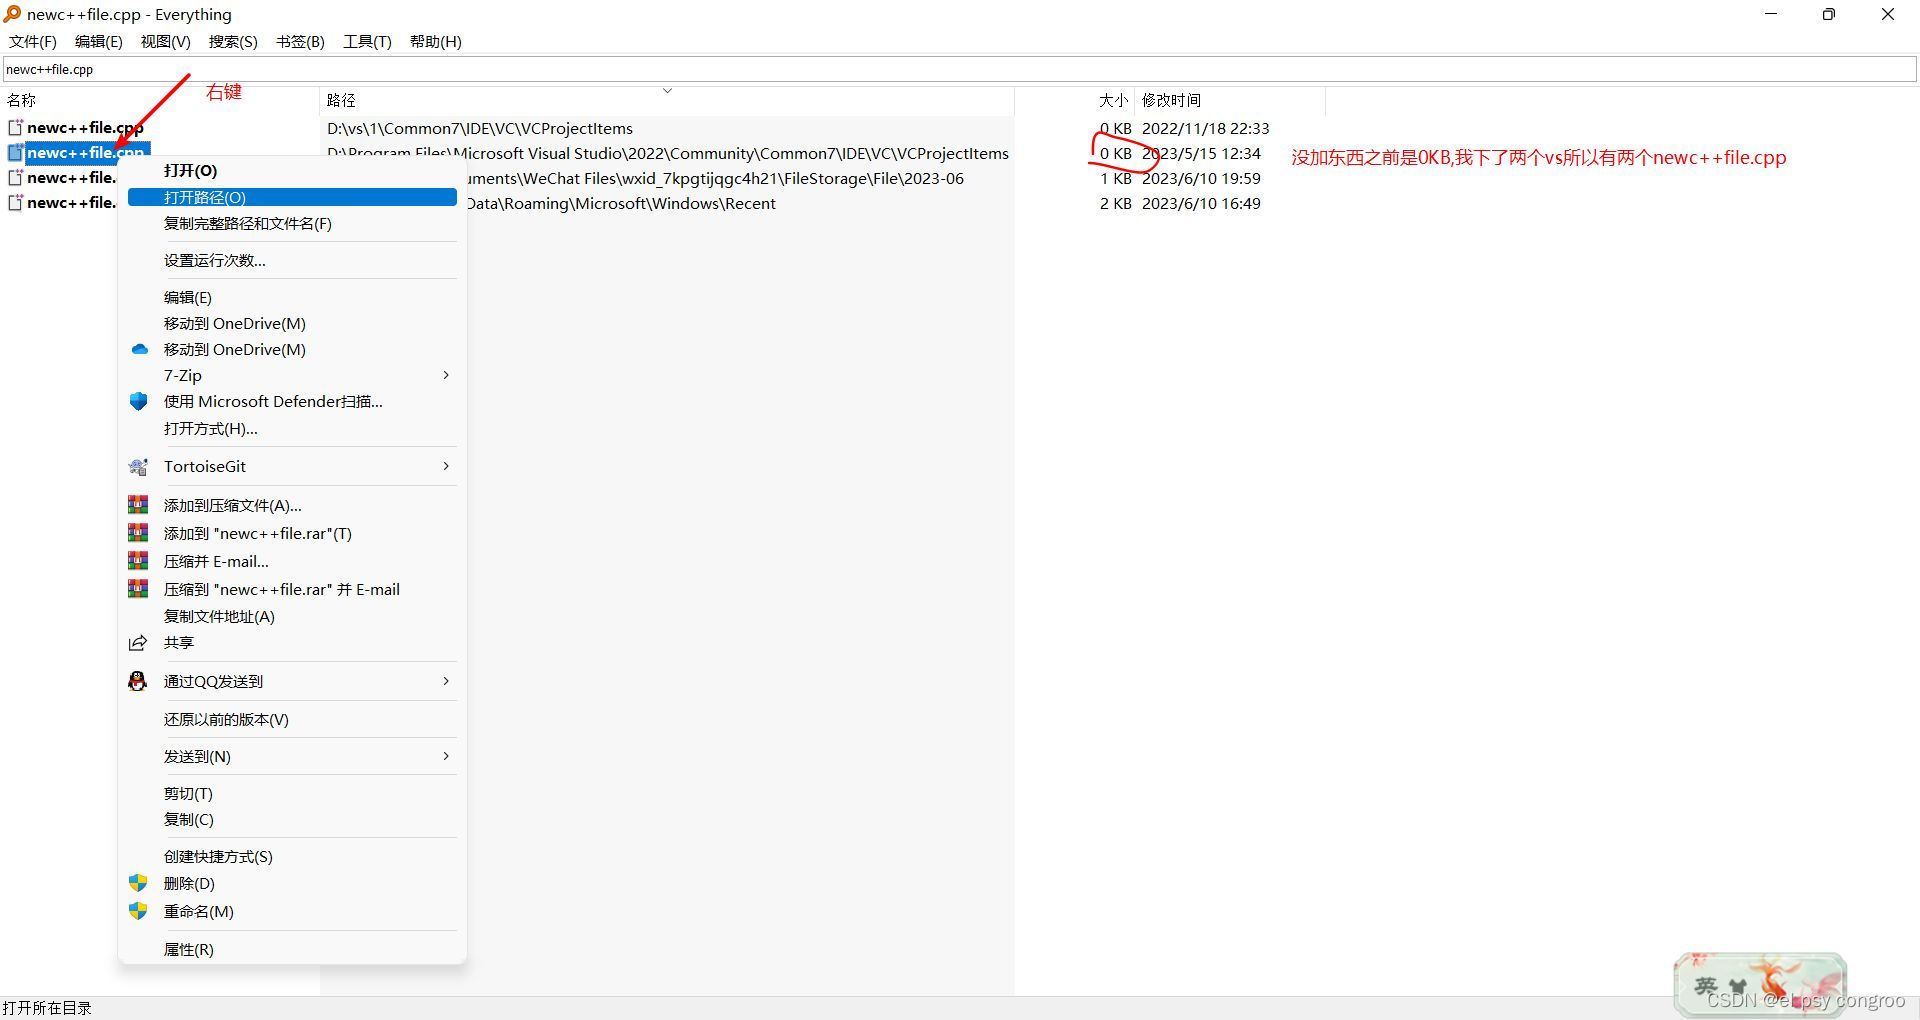Expand the 通过QQ发送到 submenu arrow

(446, 681)
